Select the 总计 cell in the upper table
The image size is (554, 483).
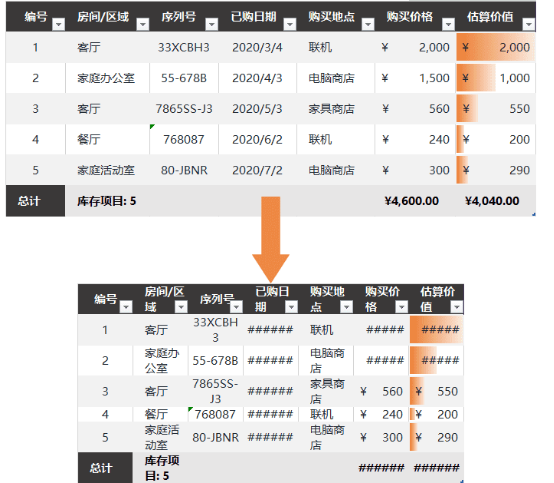pos(35,201)
